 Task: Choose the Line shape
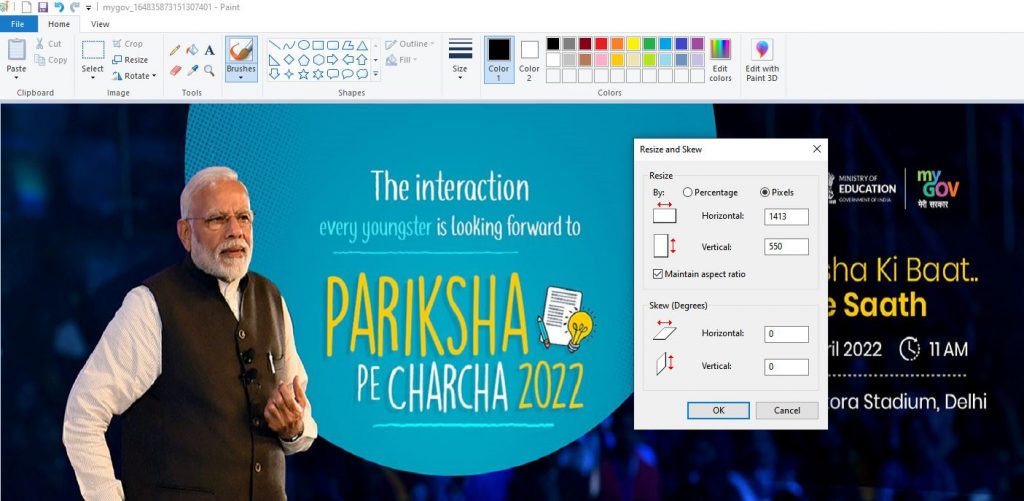[275, 45]
